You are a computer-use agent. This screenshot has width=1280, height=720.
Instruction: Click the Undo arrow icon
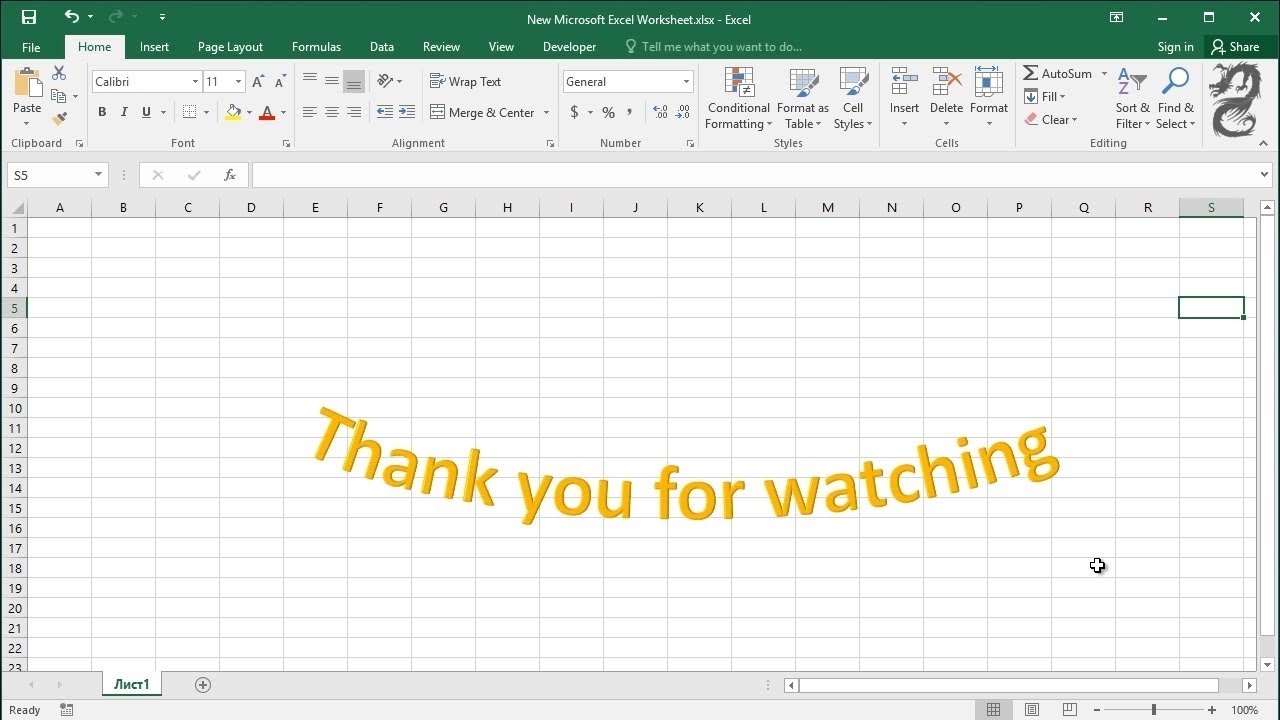[71, 17]
